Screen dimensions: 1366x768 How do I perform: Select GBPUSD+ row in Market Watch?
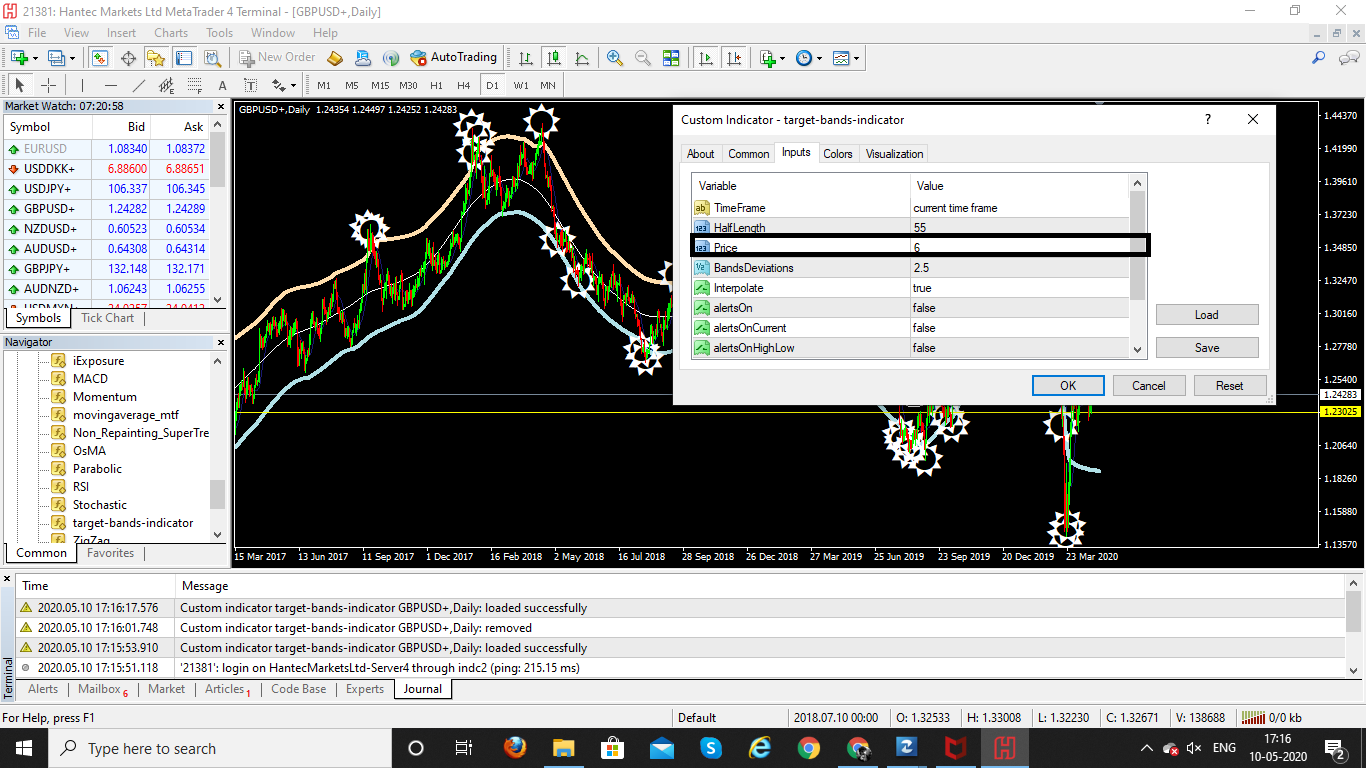(x=108, y=209)
